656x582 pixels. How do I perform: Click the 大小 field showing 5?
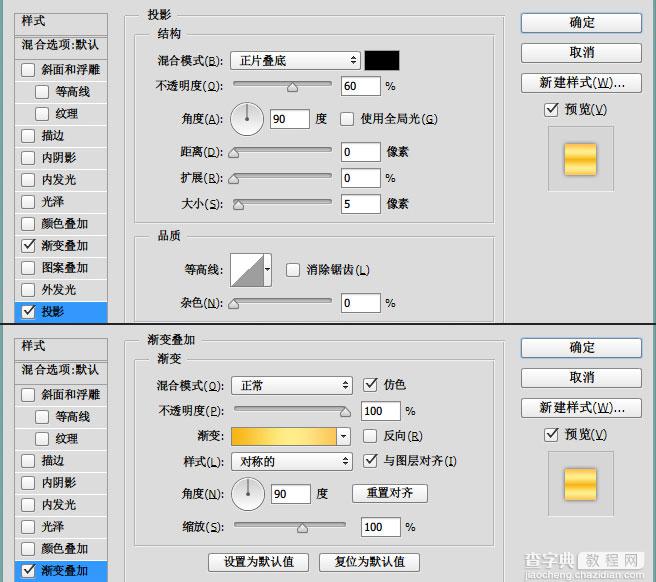361,204
